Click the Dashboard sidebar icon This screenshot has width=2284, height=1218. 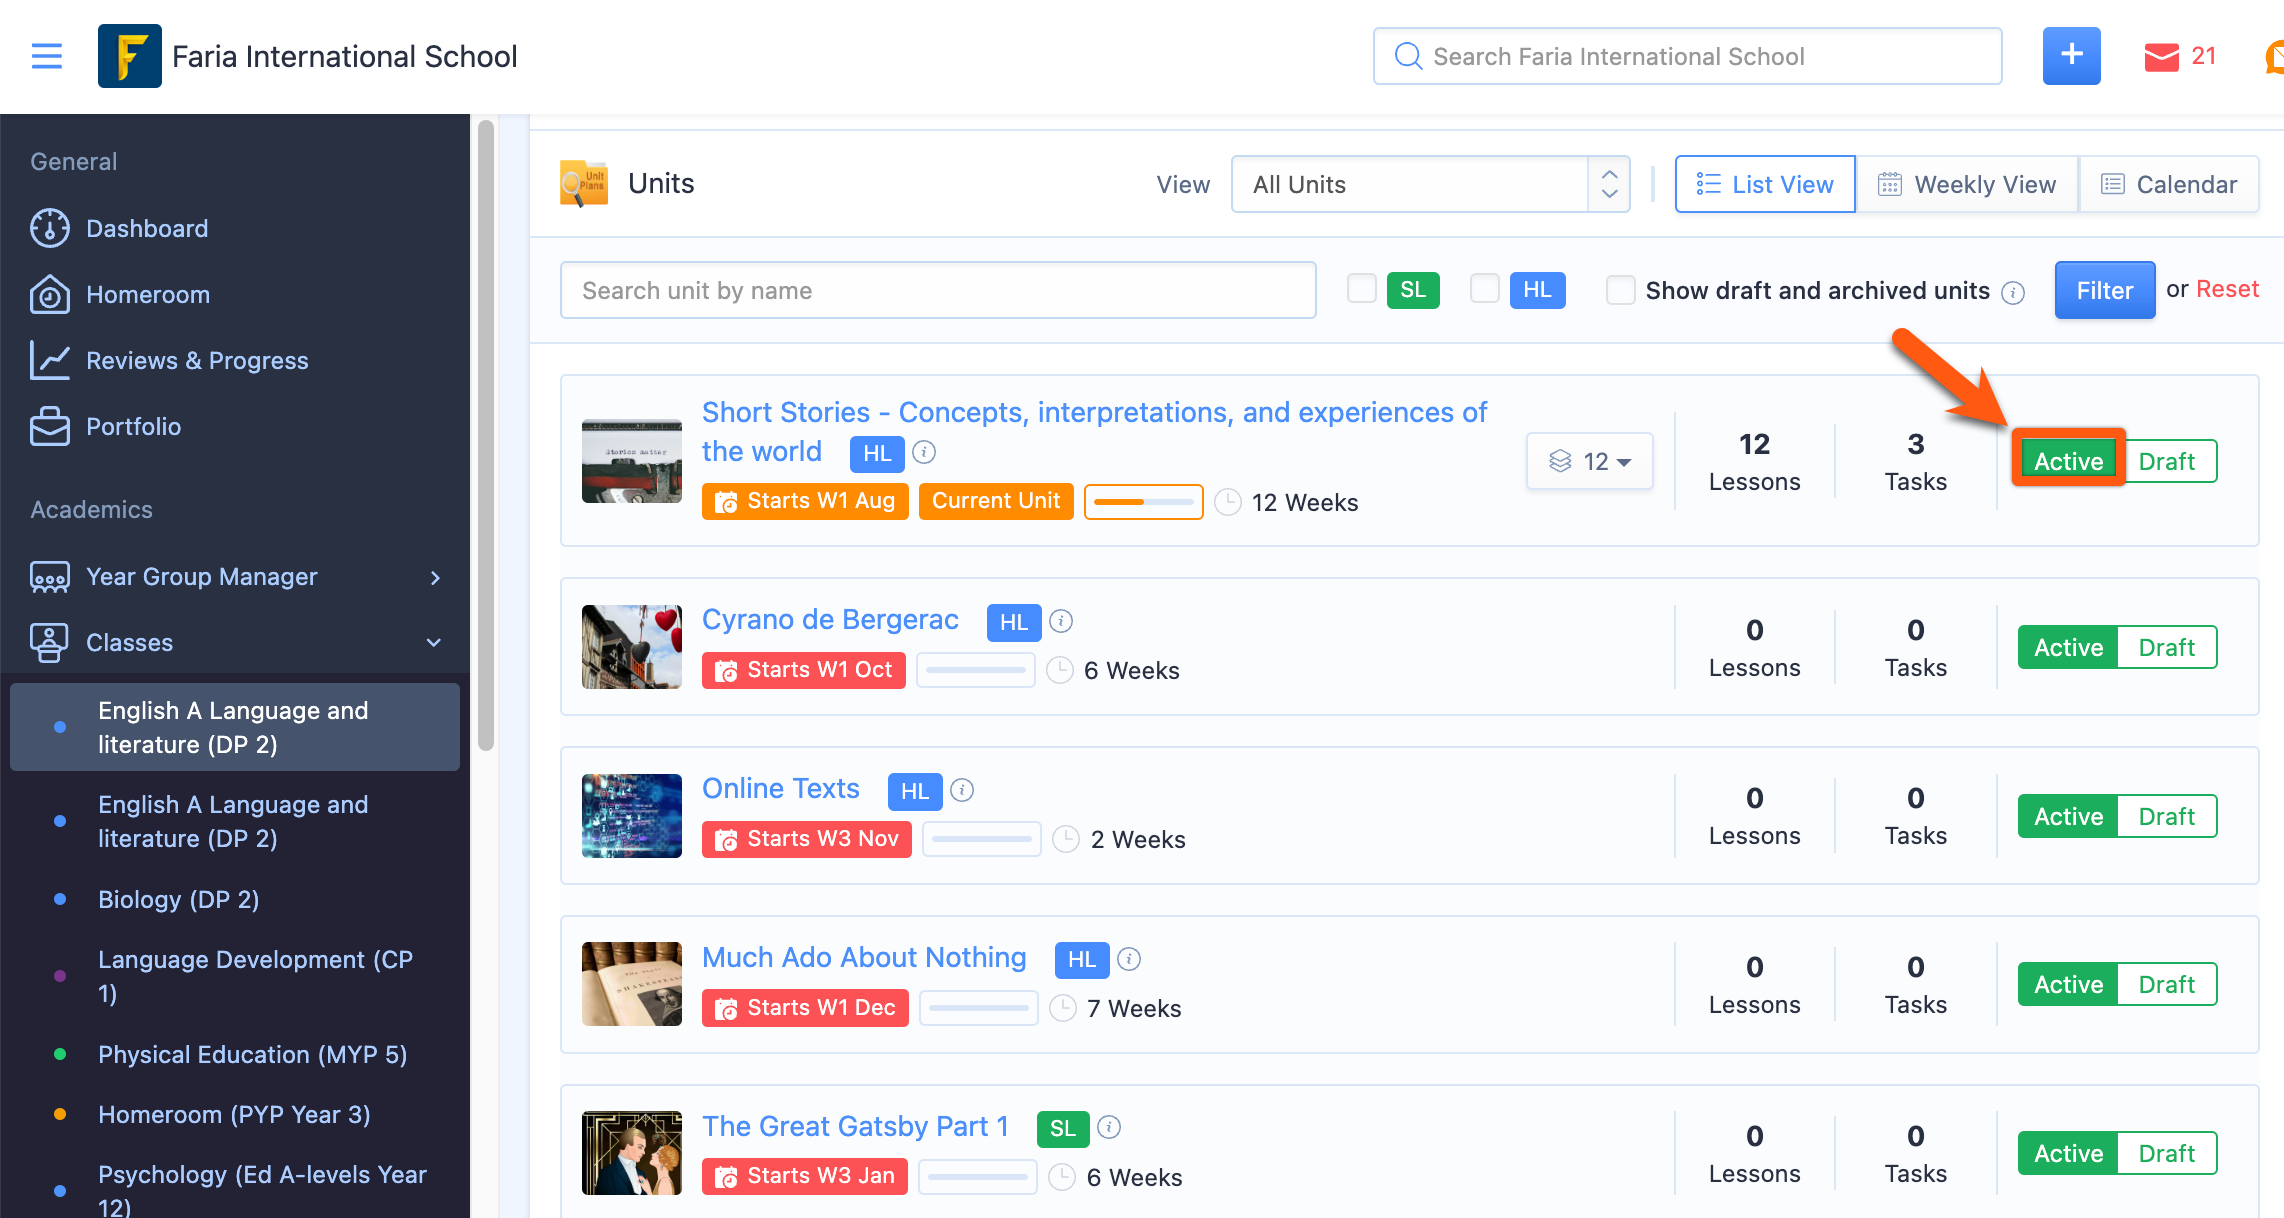coord(49,228)
